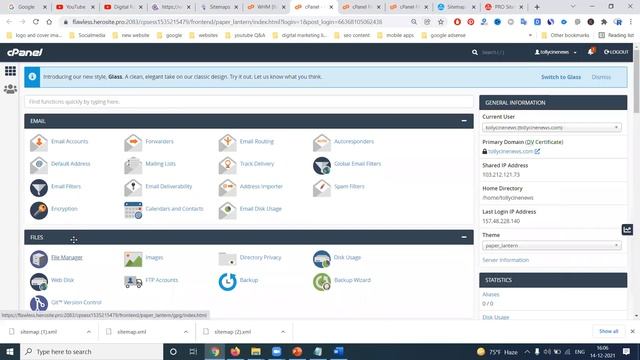640x360 pixels.
Task: Open the Server Information link
Action: [505, 260]
